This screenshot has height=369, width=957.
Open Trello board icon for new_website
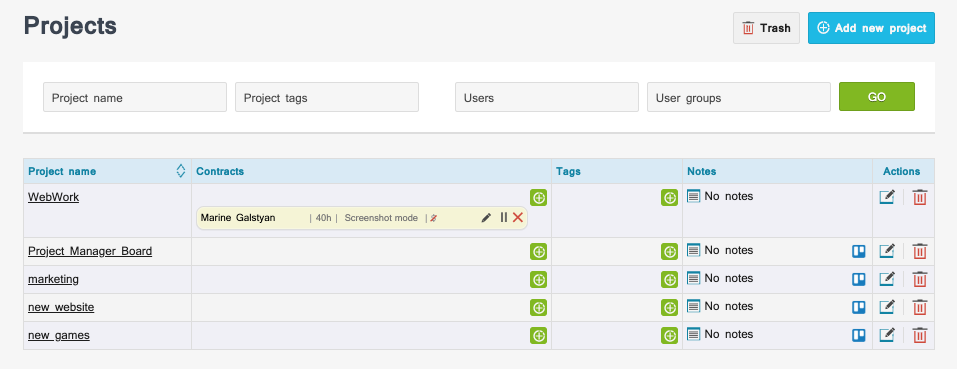(859, 307)
